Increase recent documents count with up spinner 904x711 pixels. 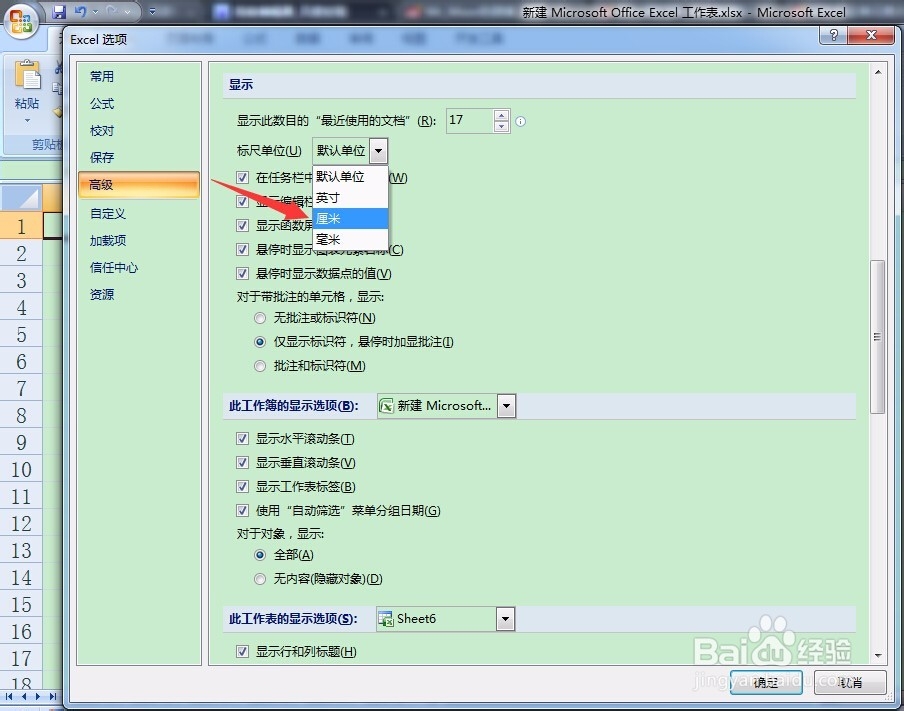(x=502, y=115)
